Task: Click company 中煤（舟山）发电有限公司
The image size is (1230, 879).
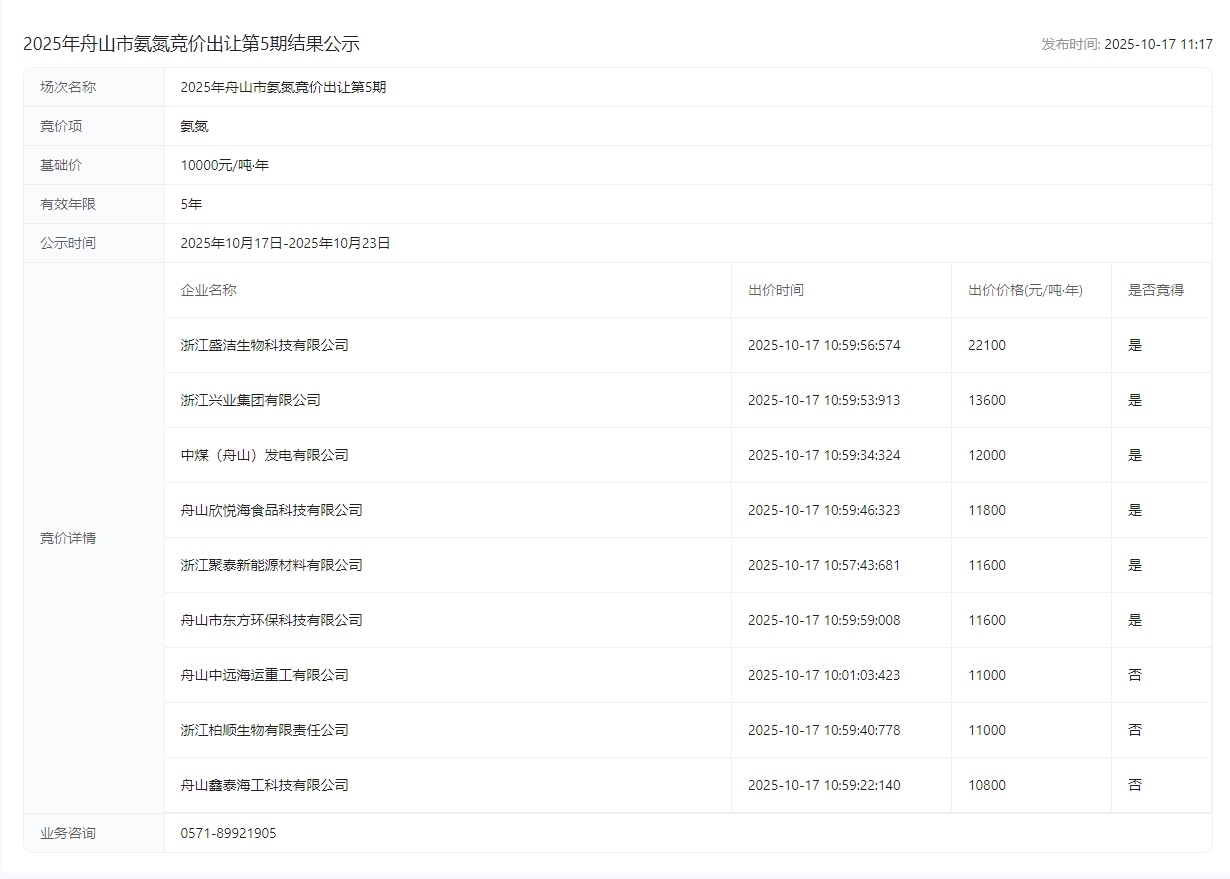Action: click(x=264, y=455)
